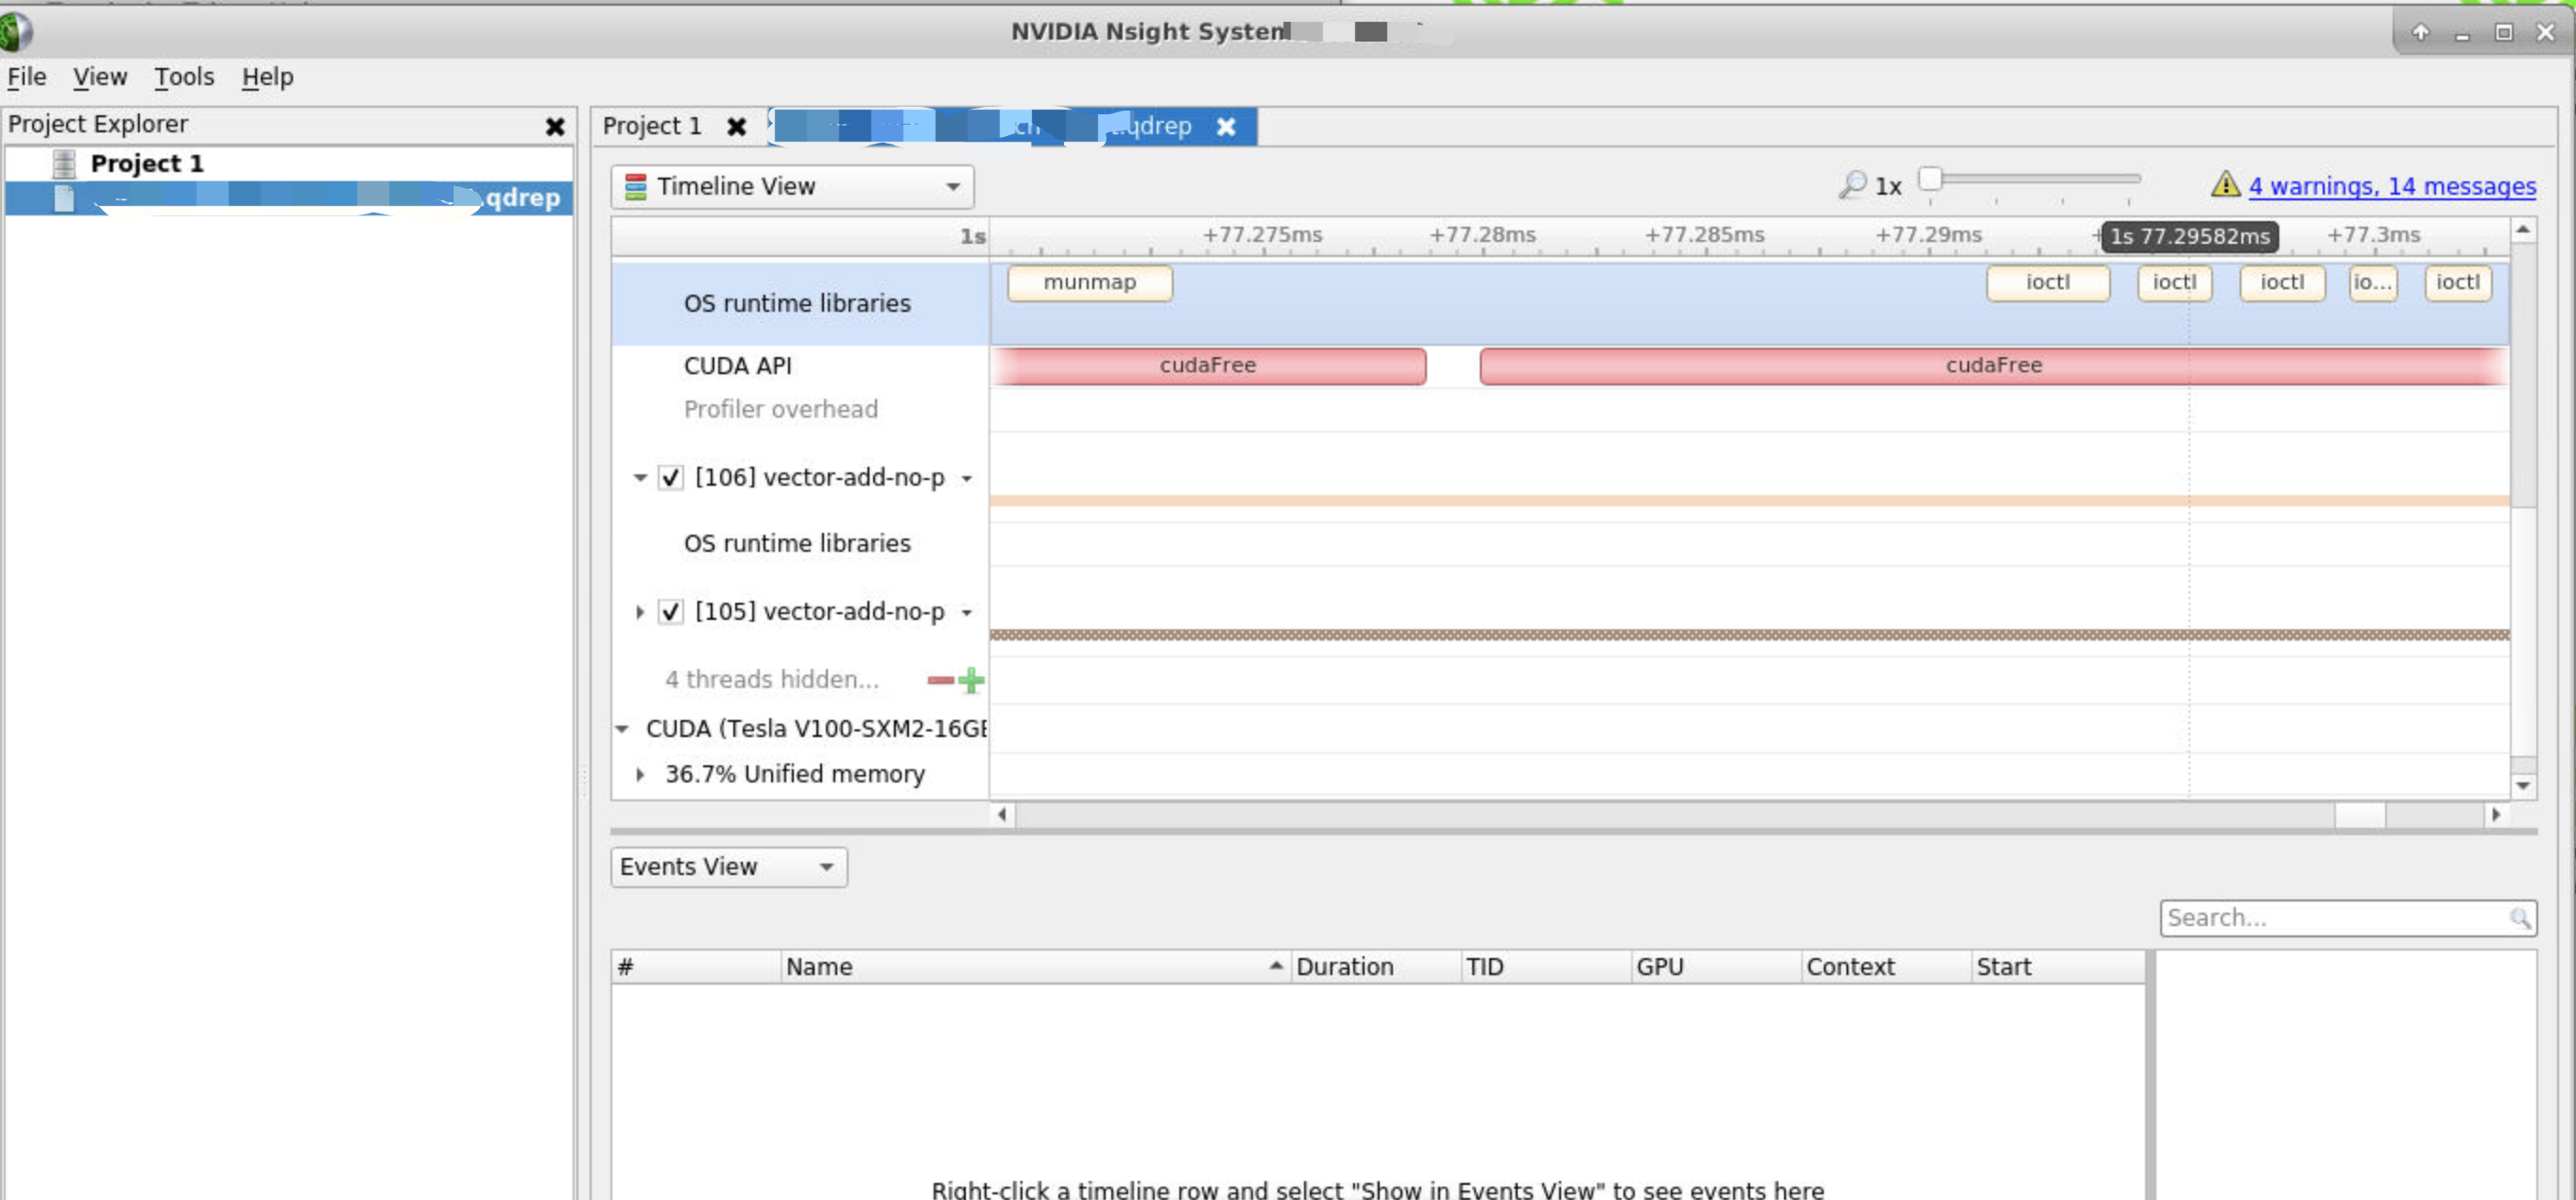Click the red minus hide-threads icon
The image size is (2576, 1200).
(x=940, y=680)
